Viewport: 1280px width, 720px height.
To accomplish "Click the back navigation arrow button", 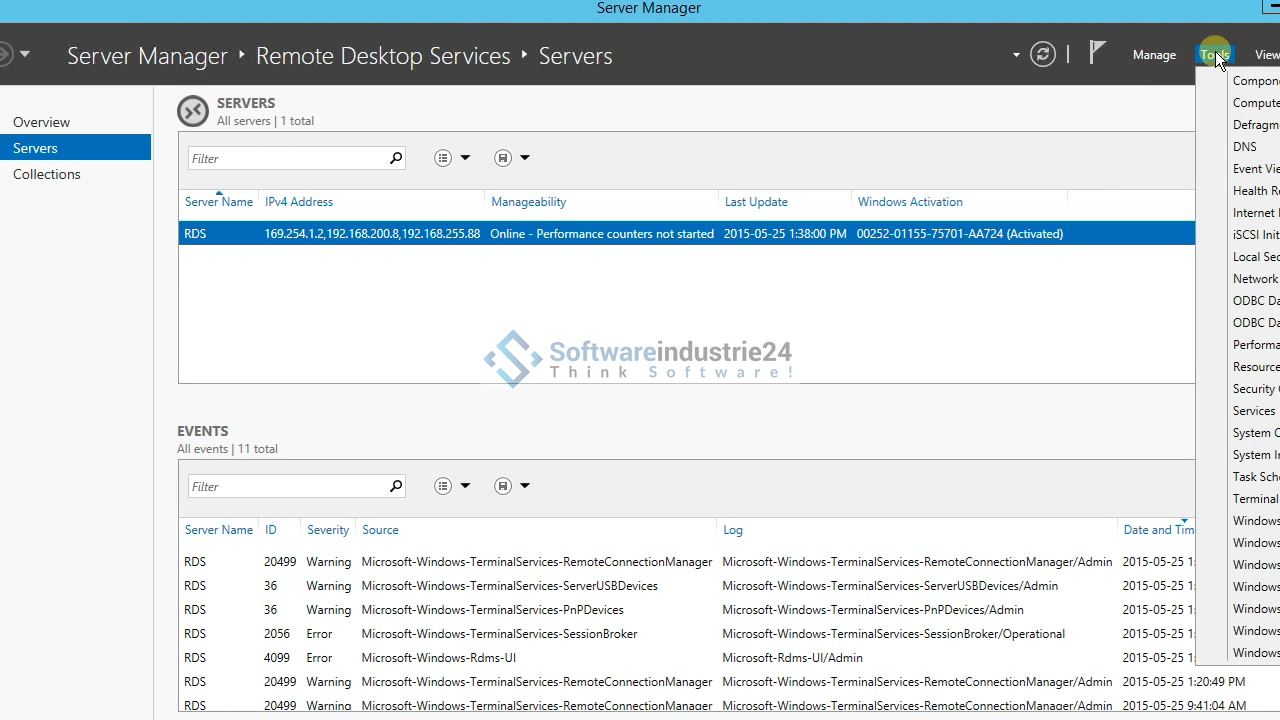I will pyautogui.click(x=5, y=54).
